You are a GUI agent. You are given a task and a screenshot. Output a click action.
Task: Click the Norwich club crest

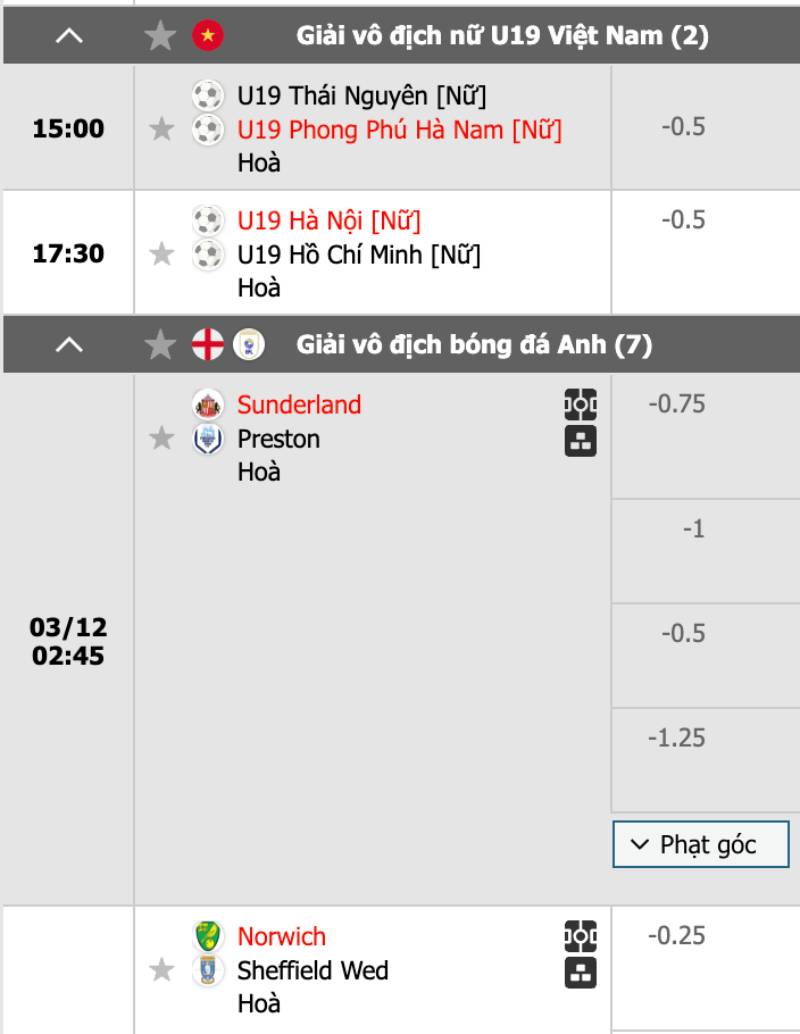208,936
